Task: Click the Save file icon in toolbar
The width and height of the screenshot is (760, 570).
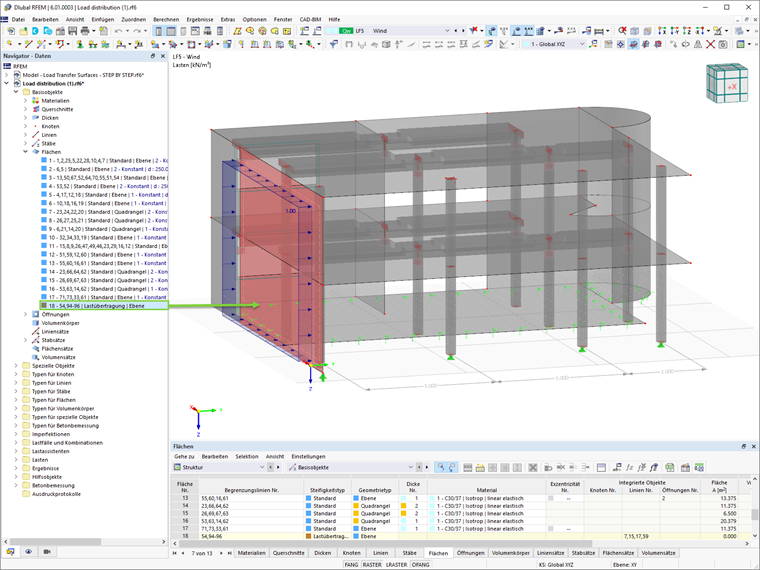Action: [x=73, y=31]
